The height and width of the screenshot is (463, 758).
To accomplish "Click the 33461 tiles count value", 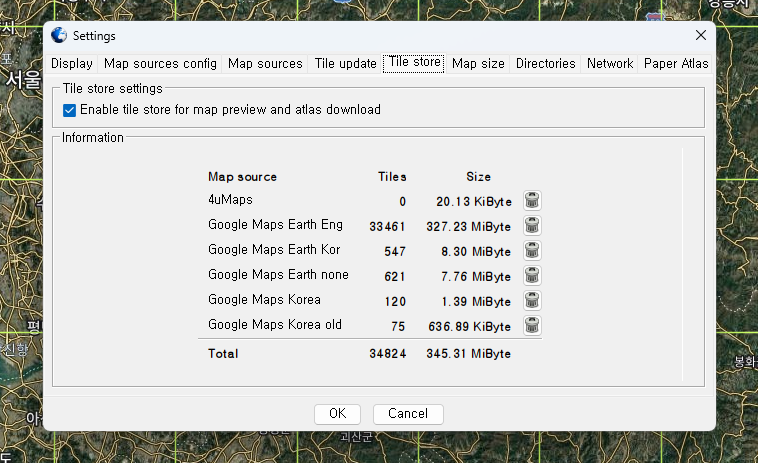I will (x=387, y=227).
